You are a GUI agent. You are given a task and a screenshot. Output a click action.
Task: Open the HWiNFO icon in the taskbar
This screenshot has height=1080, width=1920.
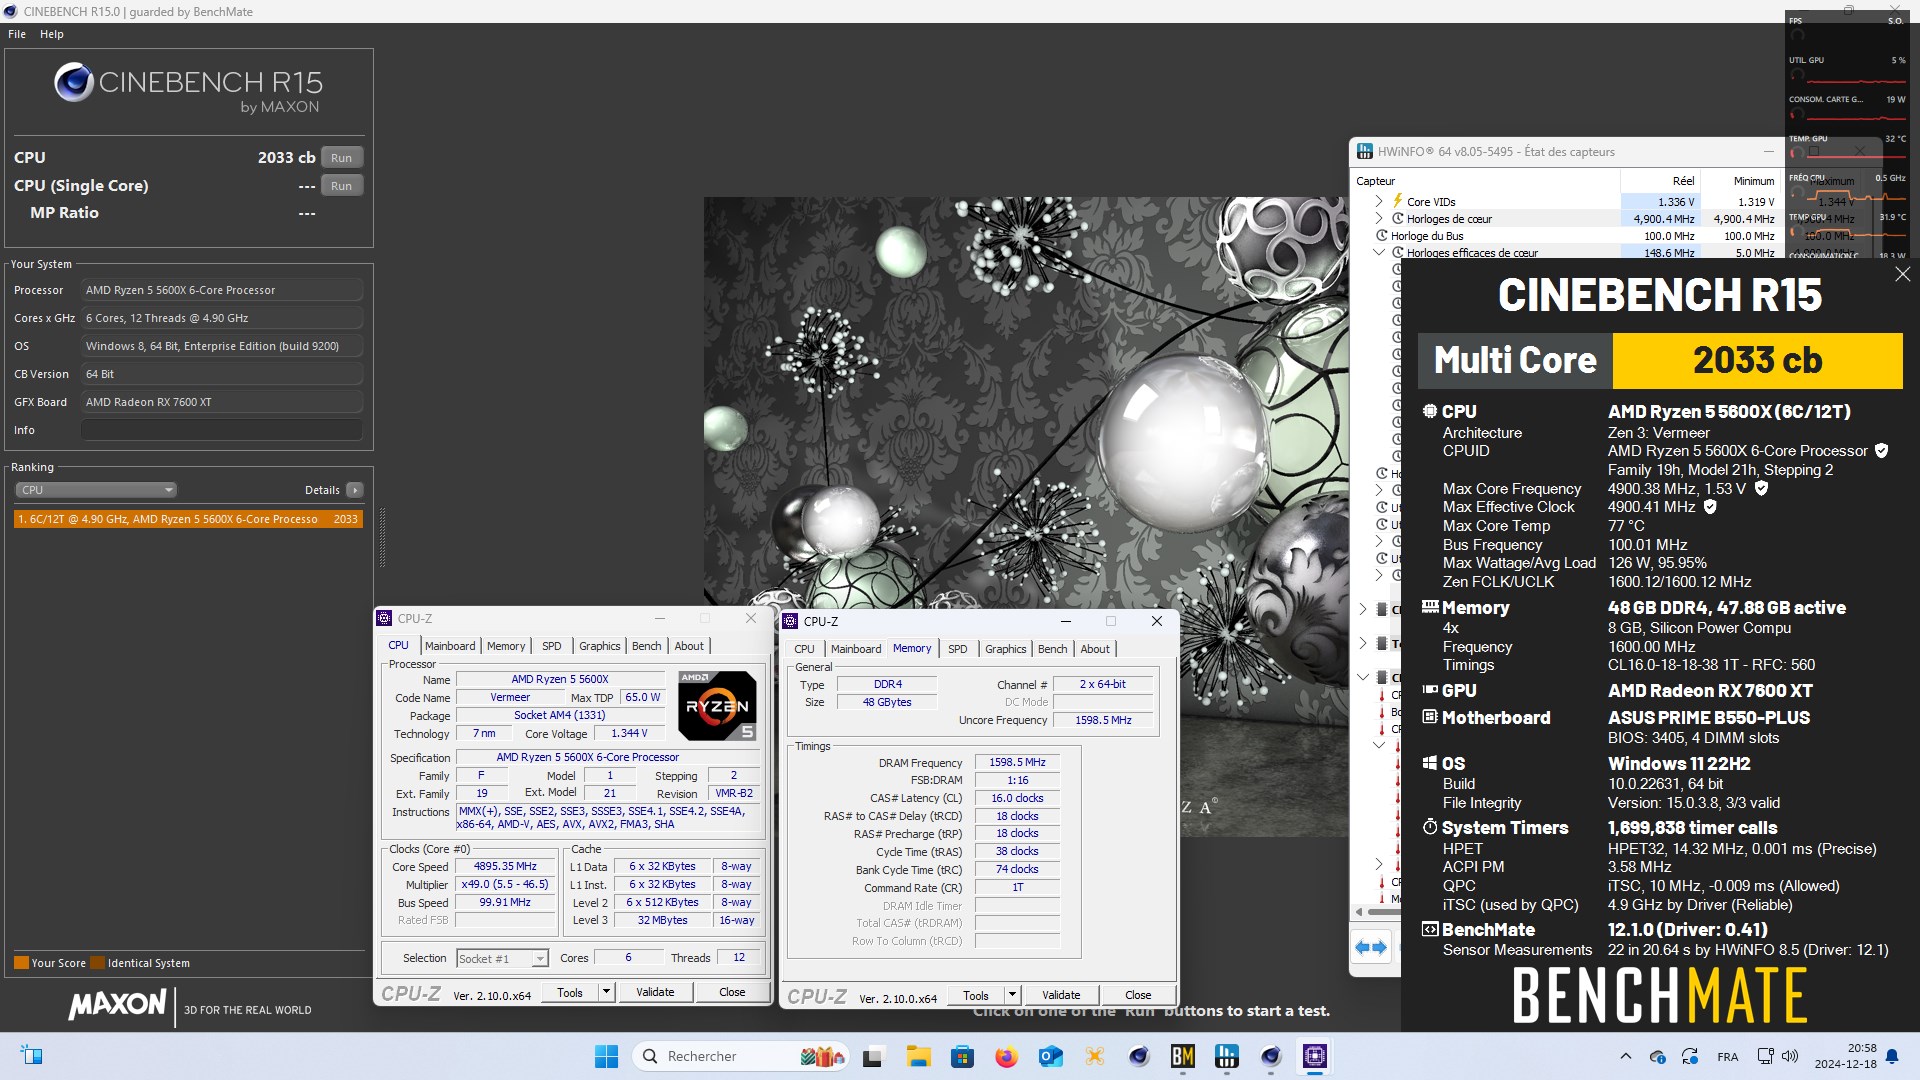pos(1227,1056)
